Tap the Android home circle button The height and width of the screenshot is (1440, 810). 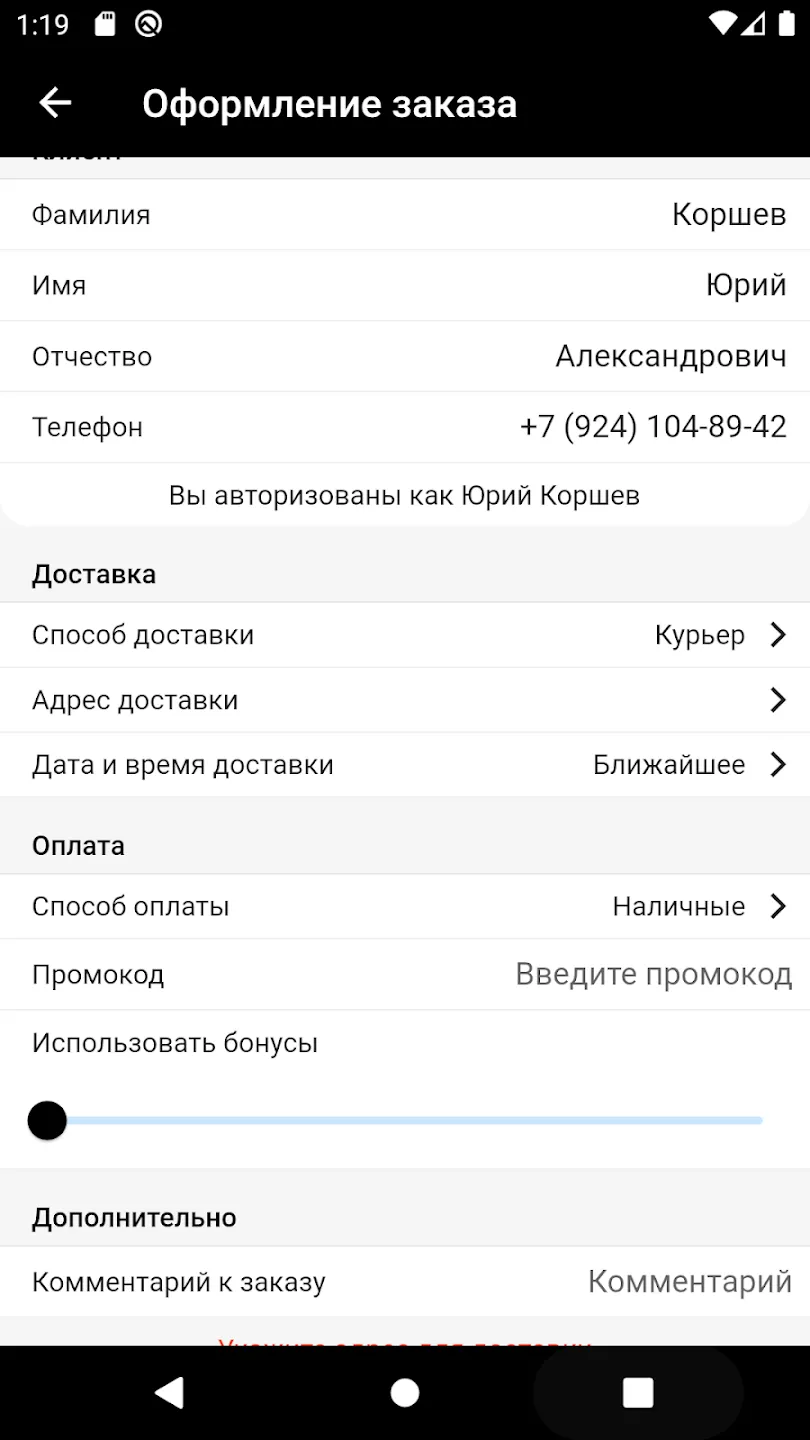tap(405, 1392)
